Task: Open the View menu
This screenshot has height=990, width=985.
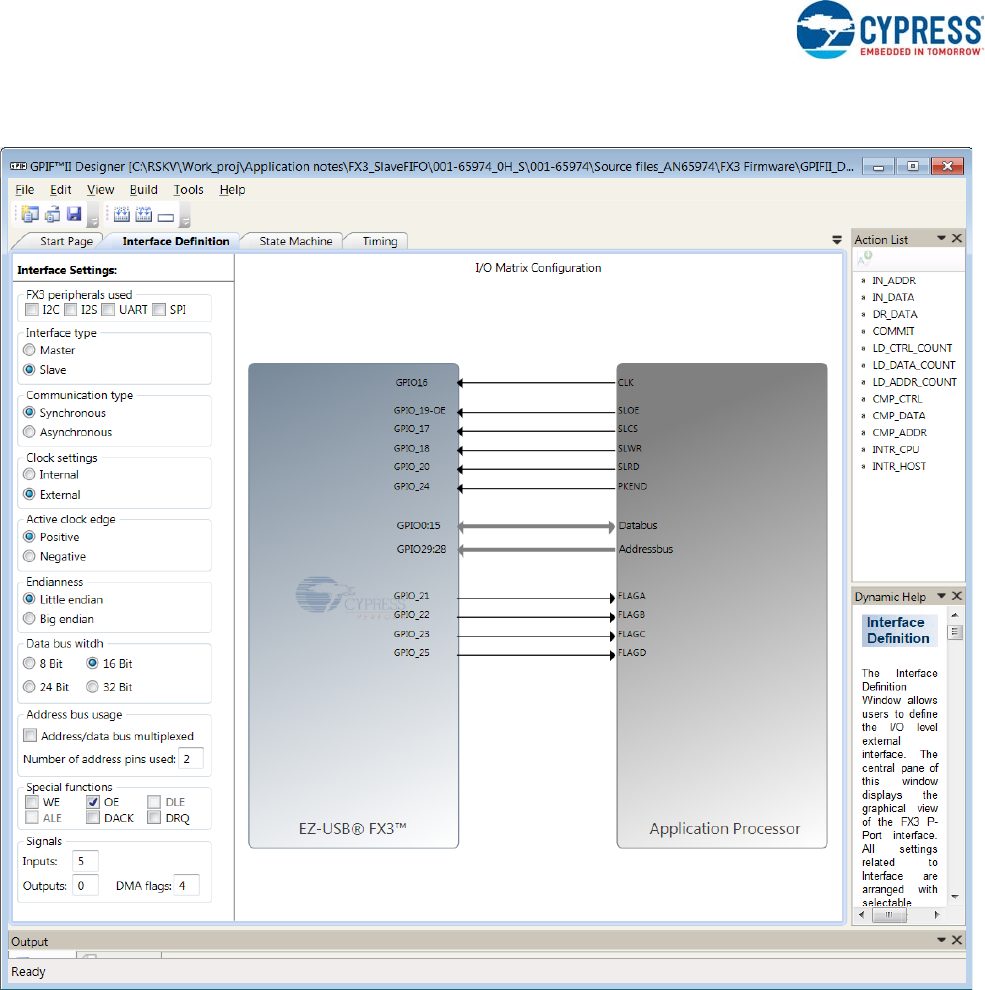Action: point(100,189)
